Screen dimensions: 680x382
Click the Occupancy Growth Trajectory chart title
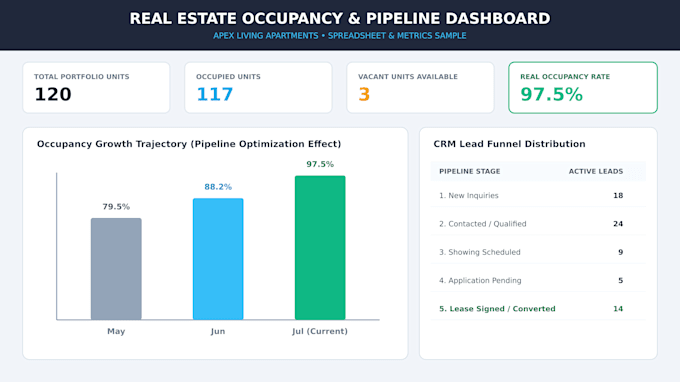(x=189, y=144)
